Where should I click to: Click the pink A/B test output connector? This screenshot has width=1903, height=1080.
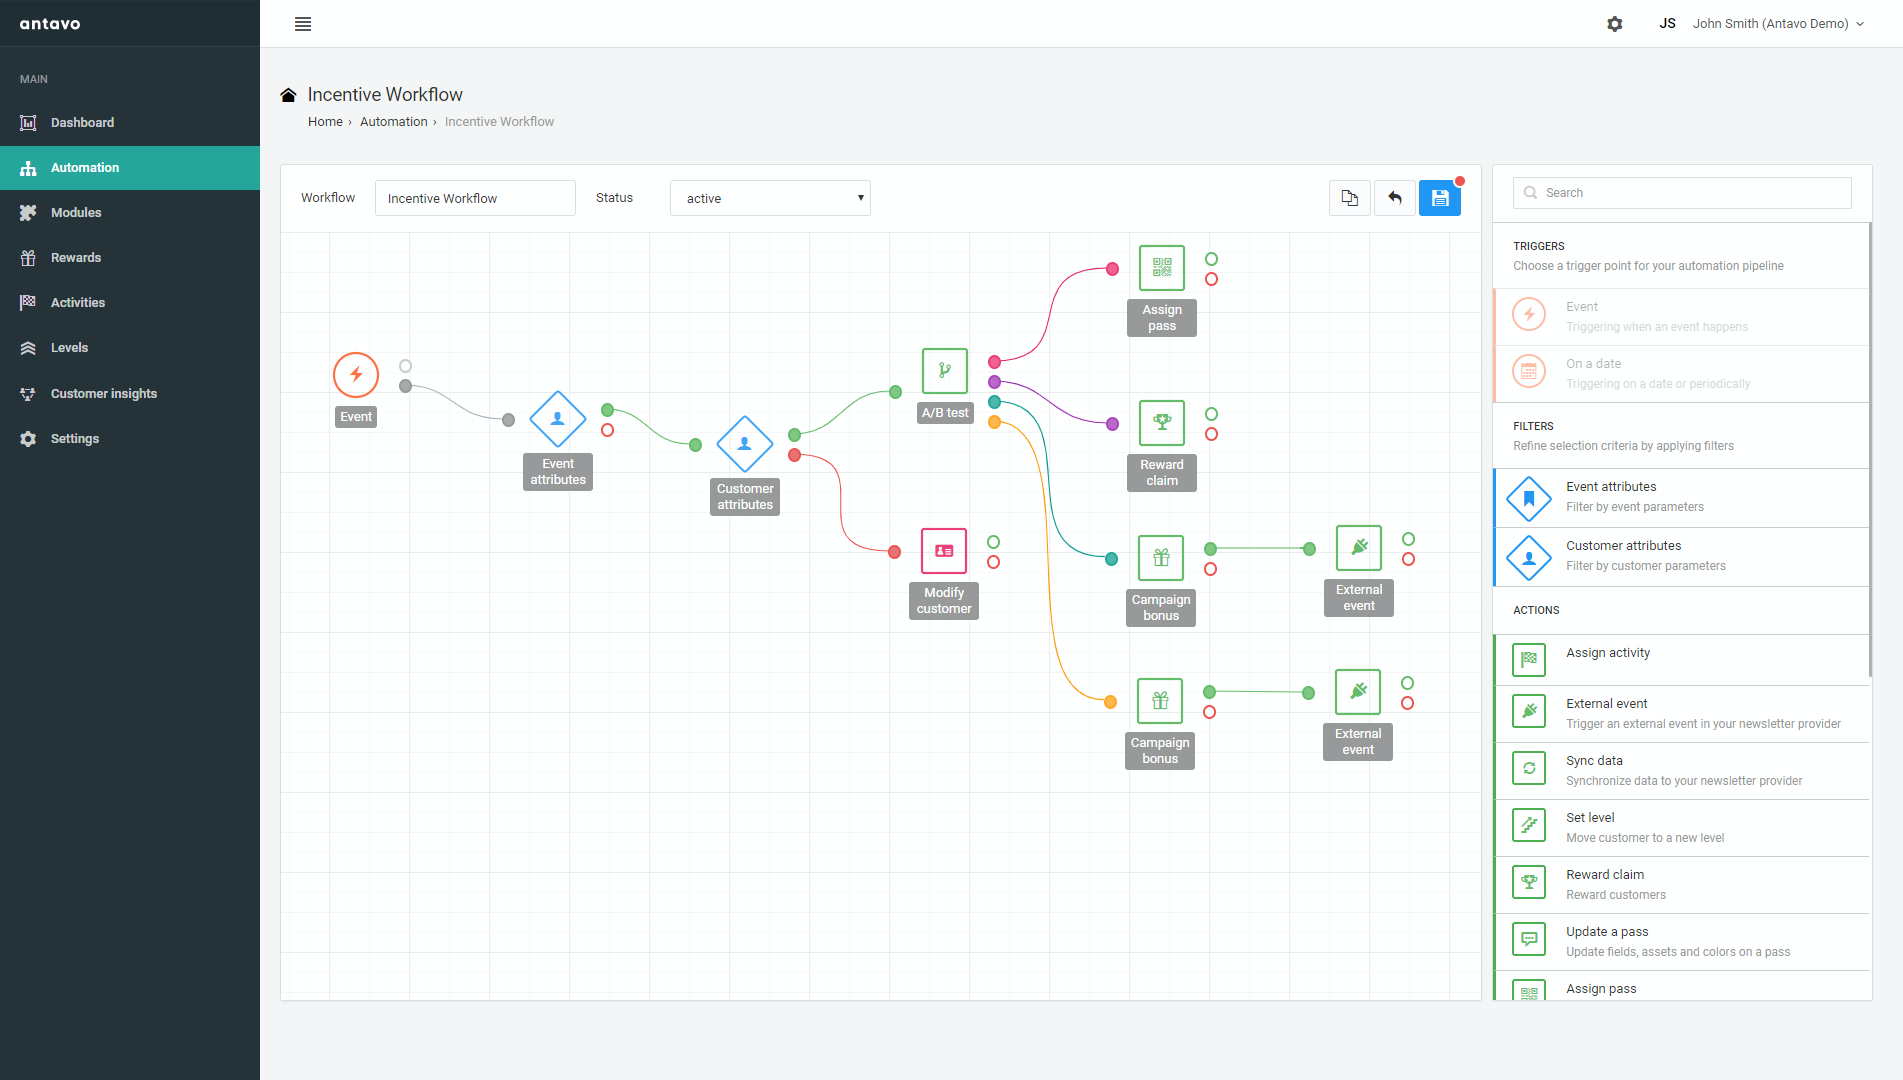click(994, 362)
